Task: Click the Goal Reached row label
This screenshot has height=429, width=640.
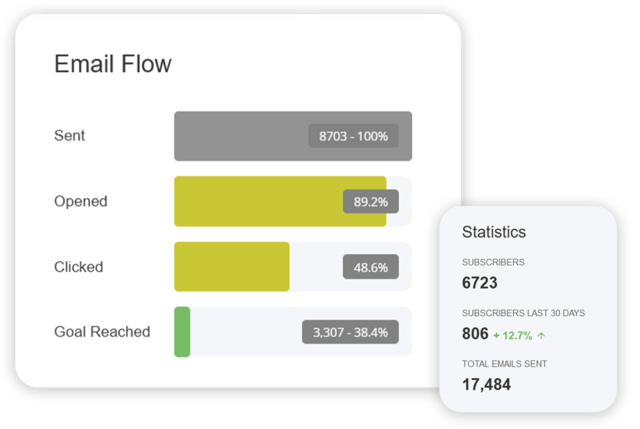Action: (102, 332)
